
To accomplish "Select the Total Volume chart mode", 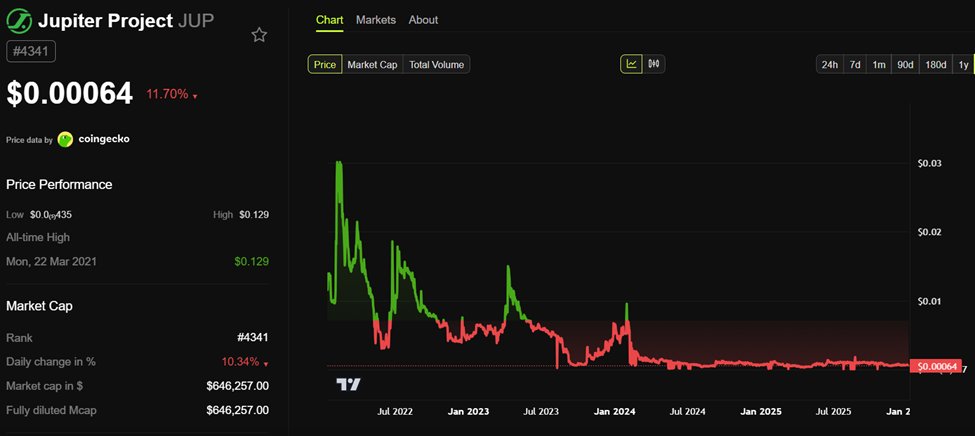I will pyautogui.click(x=437, y=65).
